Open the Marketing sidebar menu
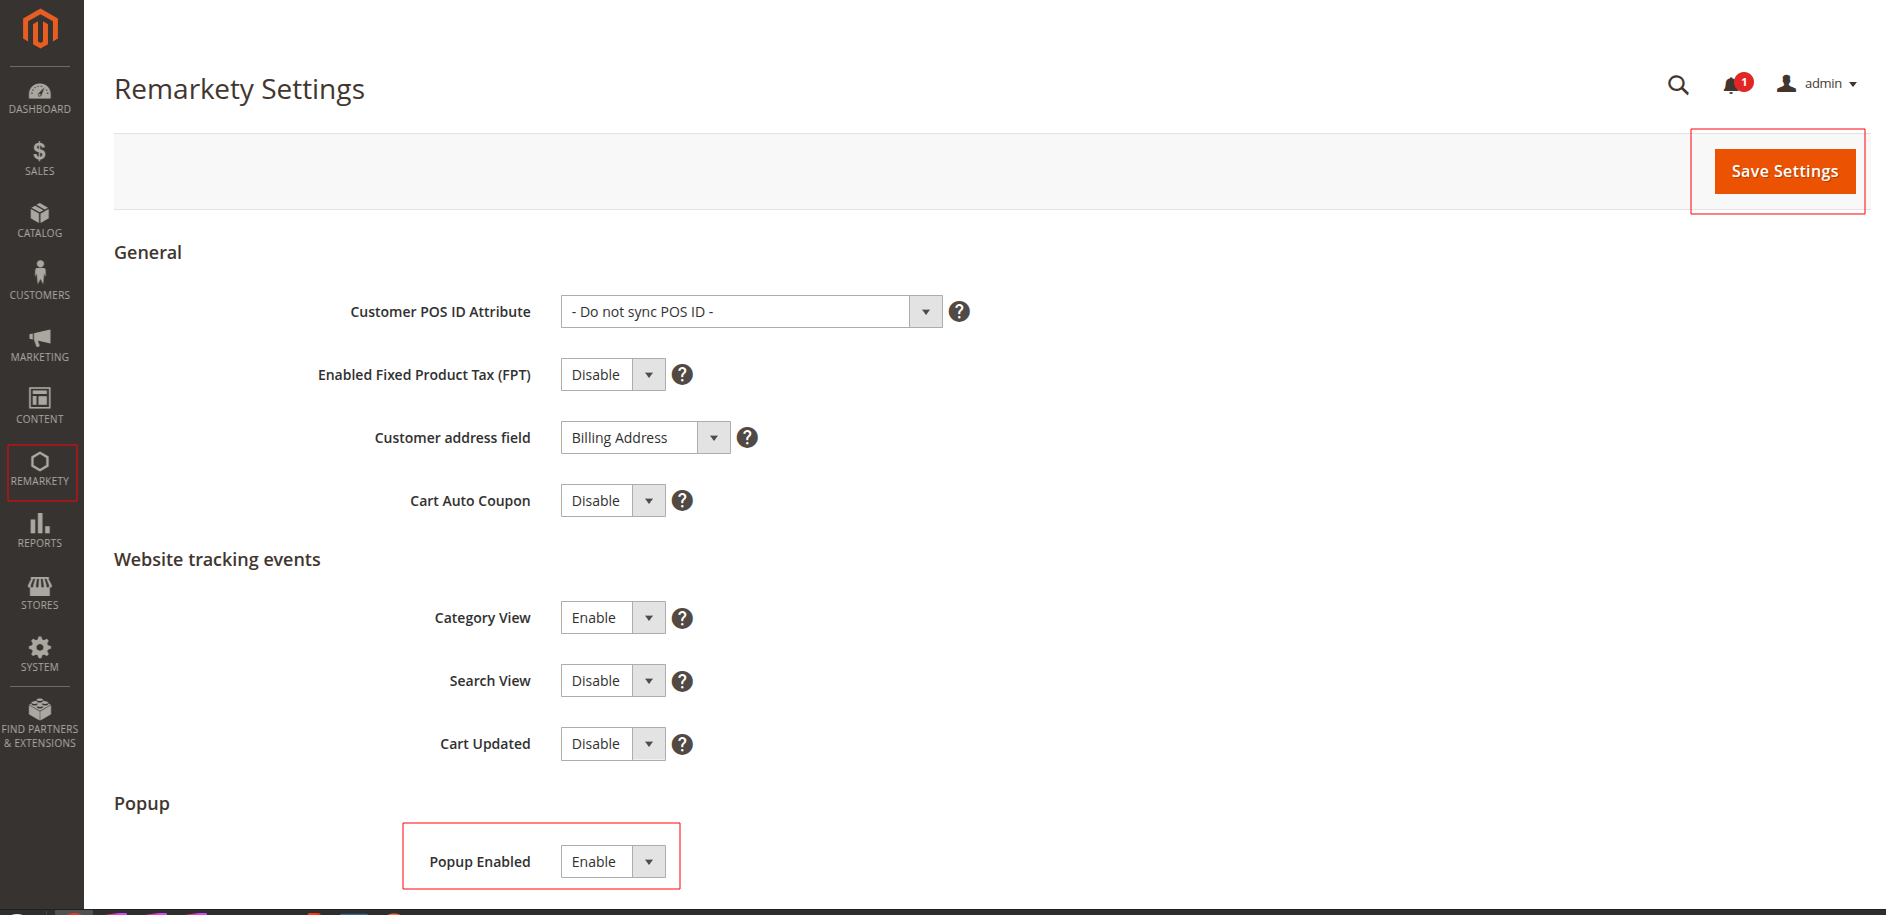Screen dimensions: 1886x915 [40, 346]
